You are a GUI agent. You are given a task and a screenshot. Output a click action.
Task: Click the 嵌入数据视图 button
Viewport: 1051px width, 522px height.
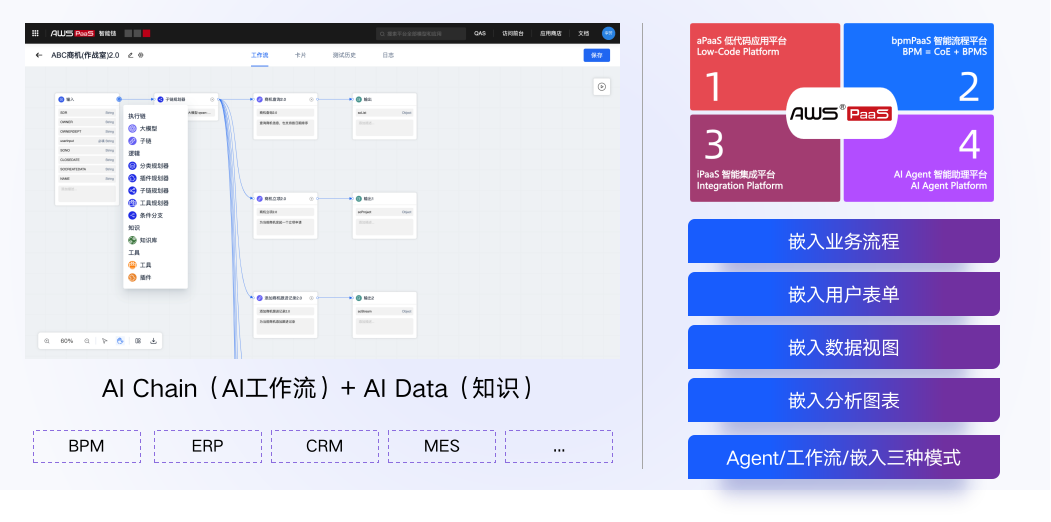844,347
